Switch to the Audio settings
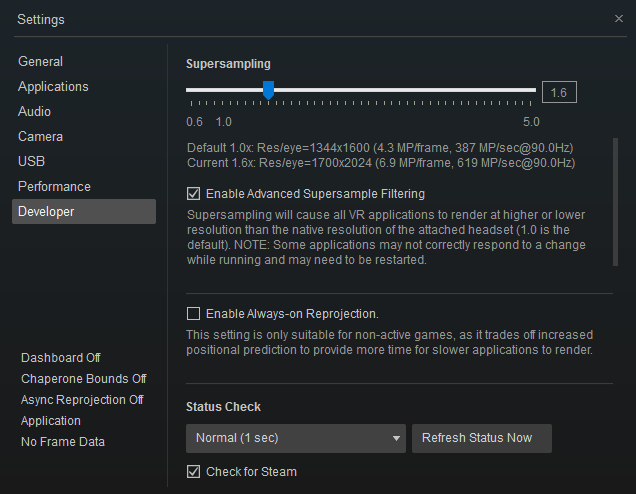636x494 pixels. pyautogui.click(x=34, y=112)
